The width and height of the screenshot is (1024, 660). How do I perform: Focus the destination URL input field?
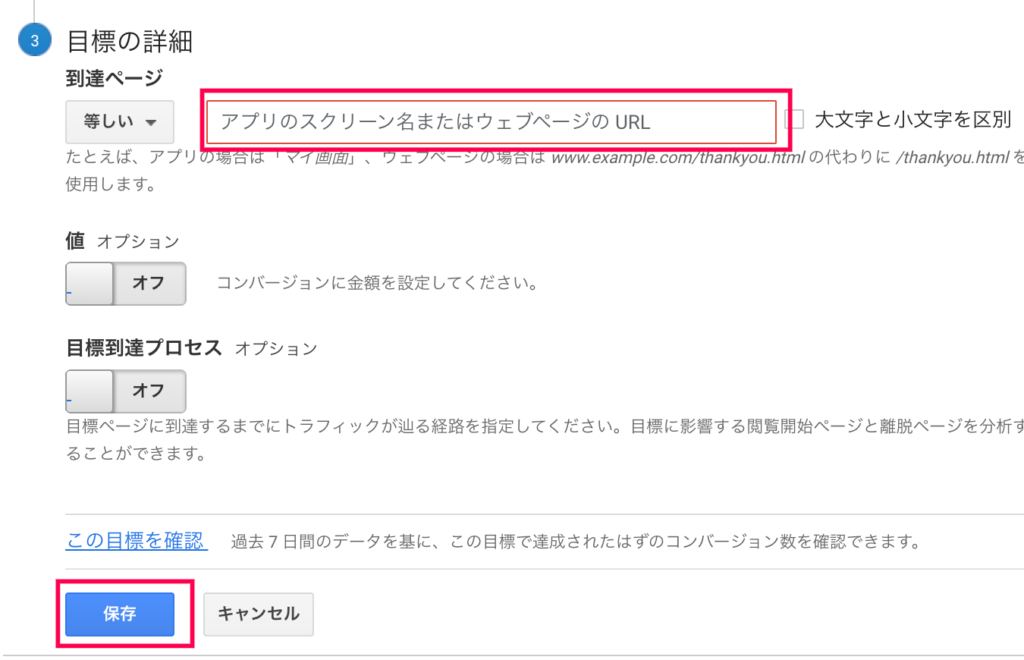point(491,121)
